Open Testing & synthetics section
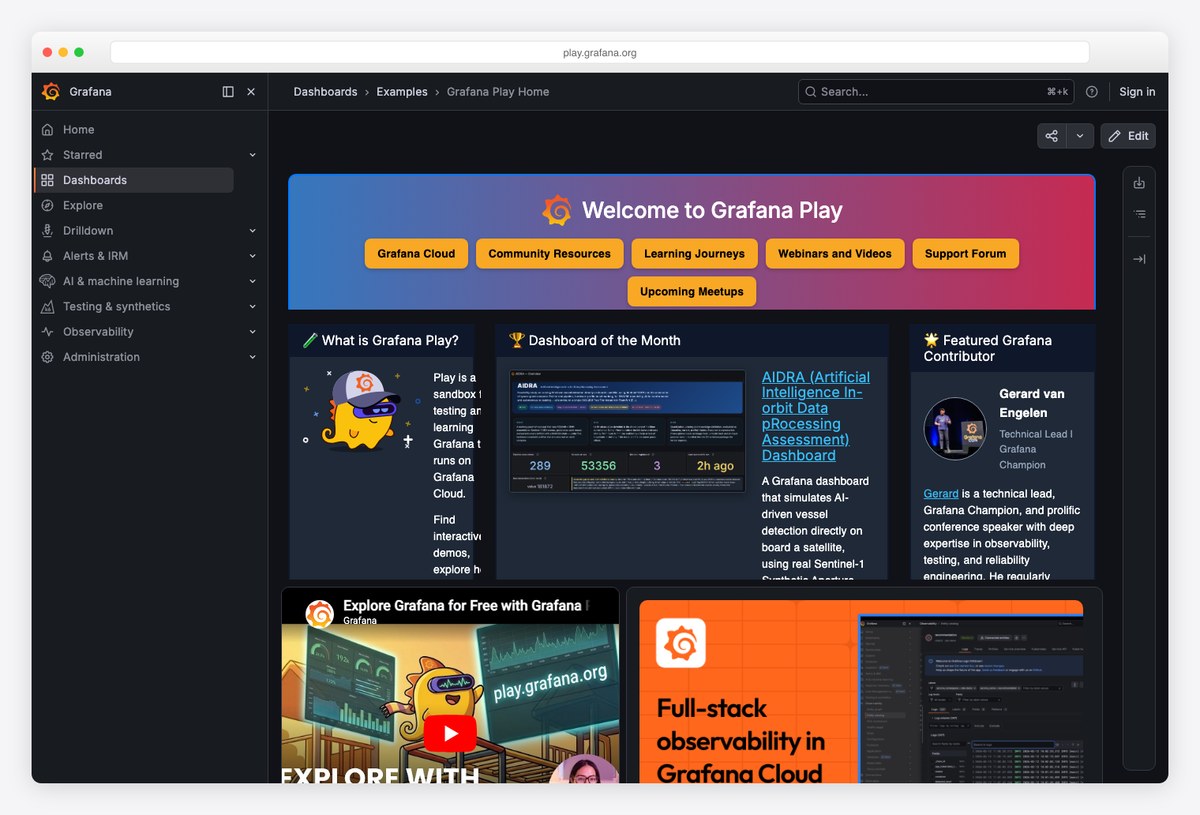Viewport: 1200px width, 815px height. coord(116,307)
